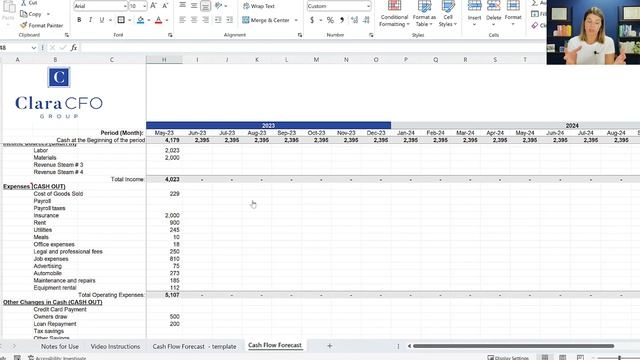Open the Alignment dialog launcher

300,35
